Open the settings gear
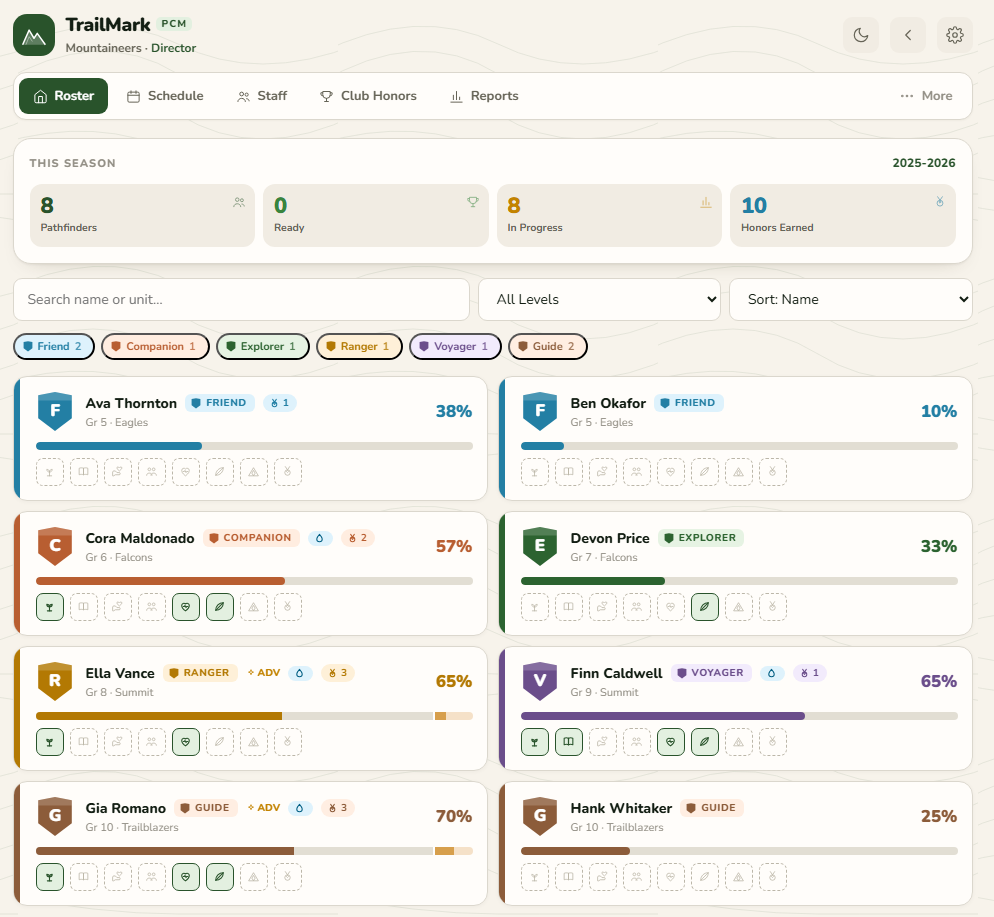Image resolution: width=994 pixels, height=917 pixels. pyautogui.click(x=955, y=35)
